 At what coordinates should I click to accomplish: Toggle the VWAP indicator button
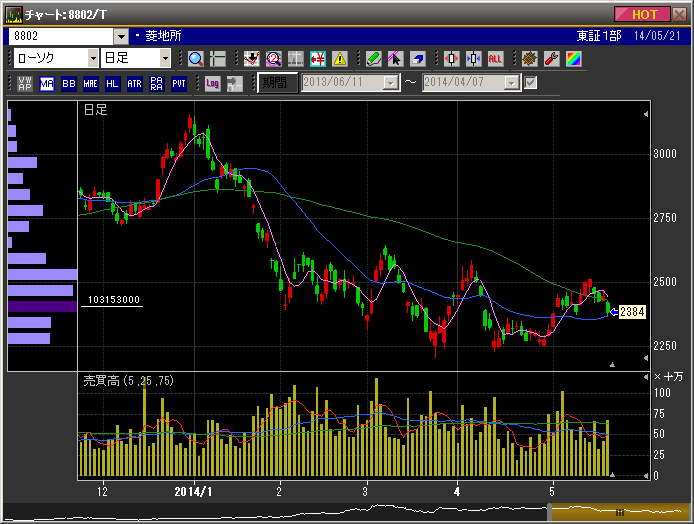point(25,83)
